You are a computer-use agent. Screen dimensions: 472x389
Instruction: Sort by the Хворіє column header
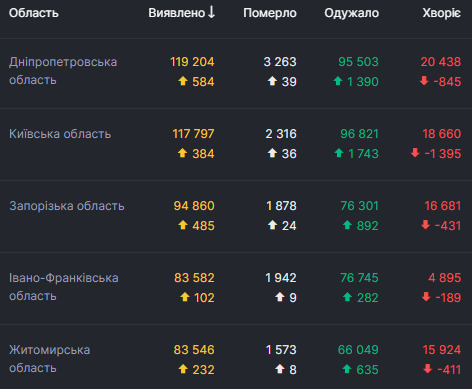442,13
